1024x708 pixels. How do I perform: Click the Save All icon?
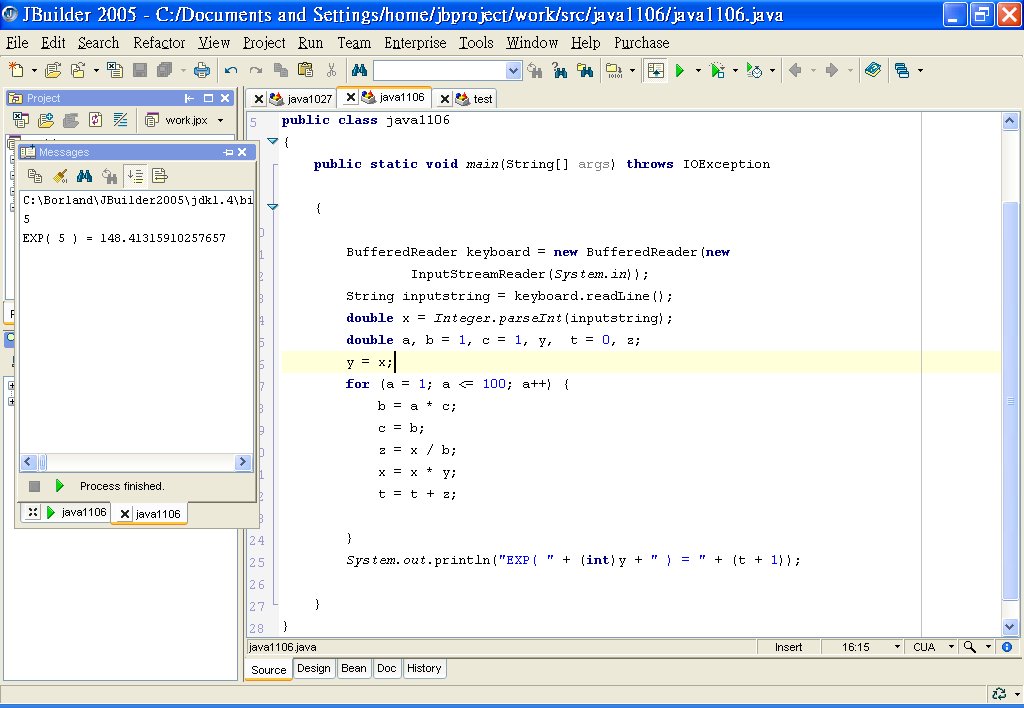coord(165,70)
